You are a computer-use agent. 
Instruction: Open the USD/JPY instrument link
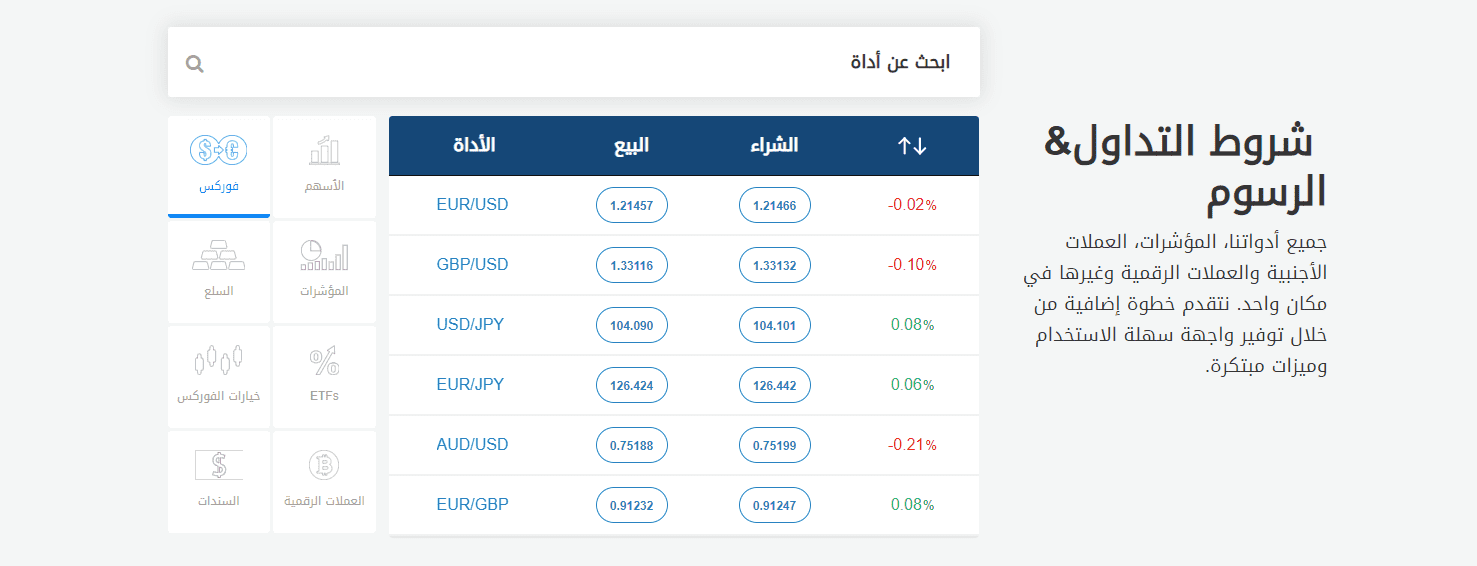(x=470, y=325)
